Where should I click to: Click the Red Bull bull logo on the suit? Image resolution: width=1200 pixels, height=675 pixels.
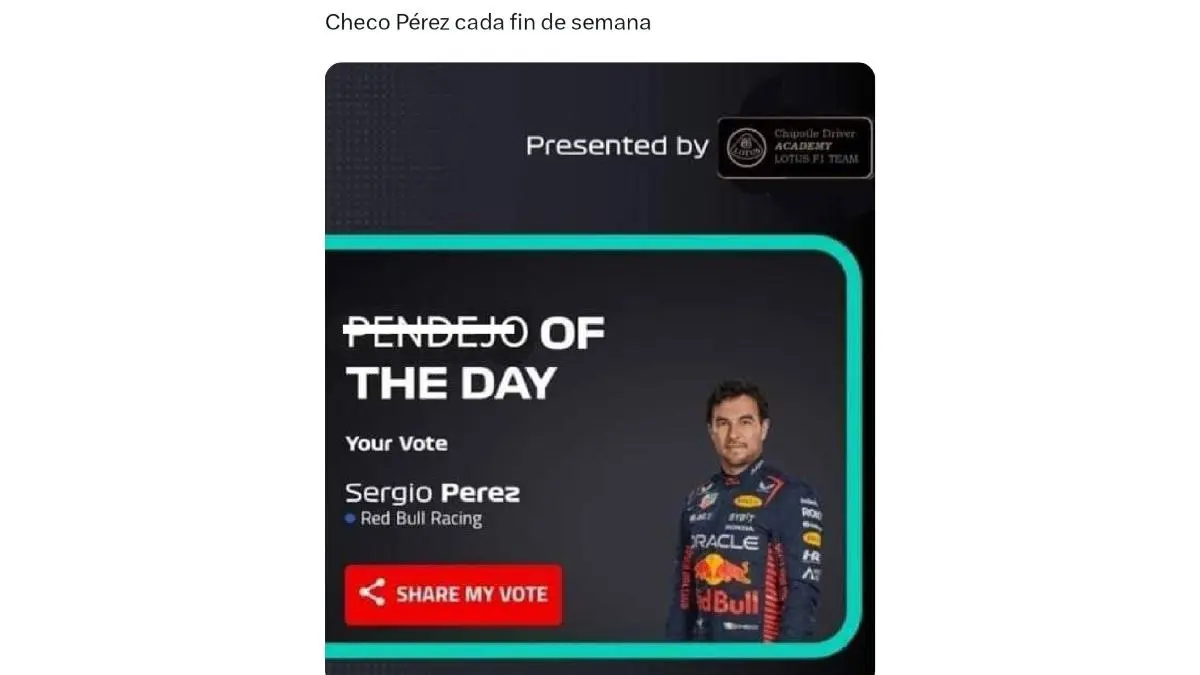[723, 570]
